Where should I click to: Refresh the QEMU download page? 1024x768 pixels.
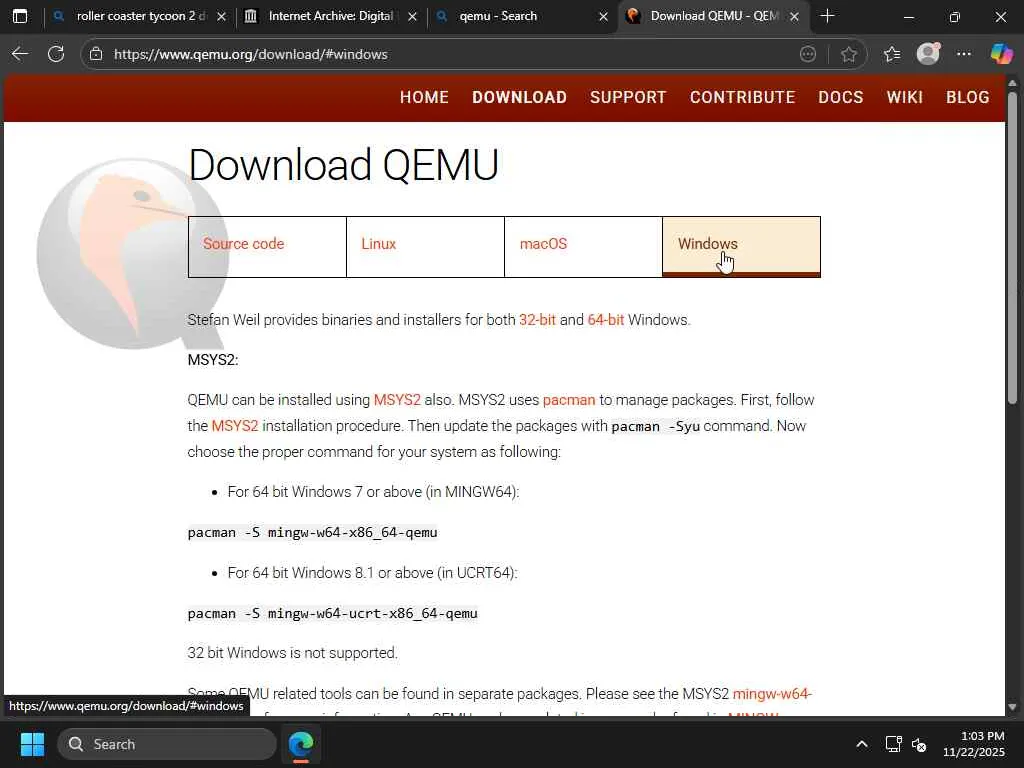coord(56,54)
